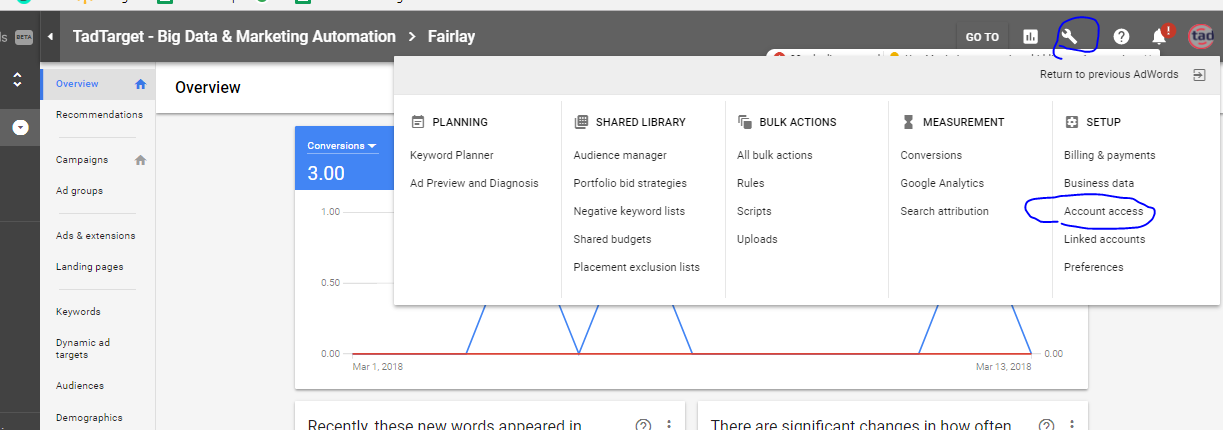Image resolution: width=1223 pixels, height=430 pixels.
Task: Open Search attribution
Action: pos(944,211)
